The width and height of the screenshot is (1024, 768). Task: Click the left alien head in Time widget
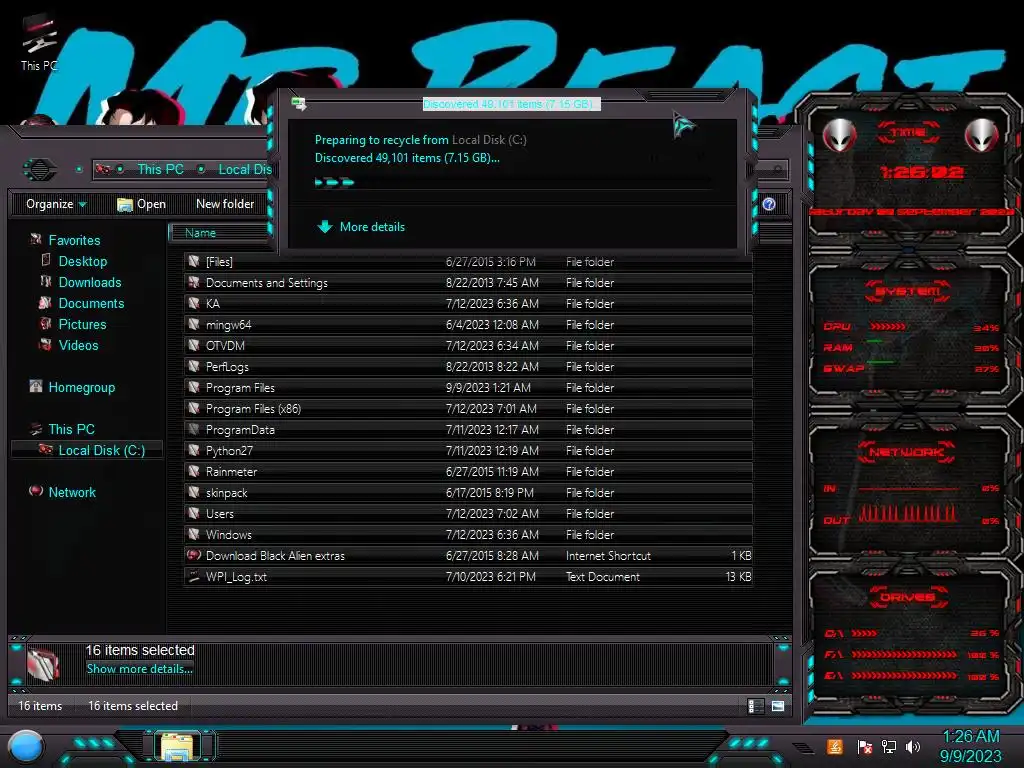point(839,136)
